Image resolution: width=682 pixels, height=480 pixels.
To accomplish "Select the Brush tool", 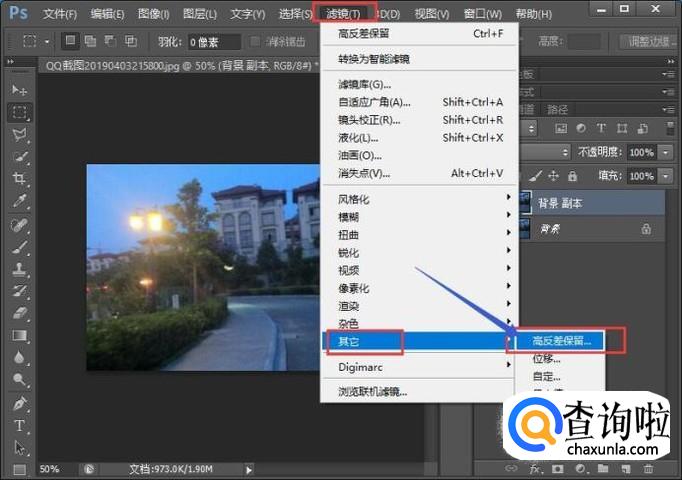I will pos(19,247).
